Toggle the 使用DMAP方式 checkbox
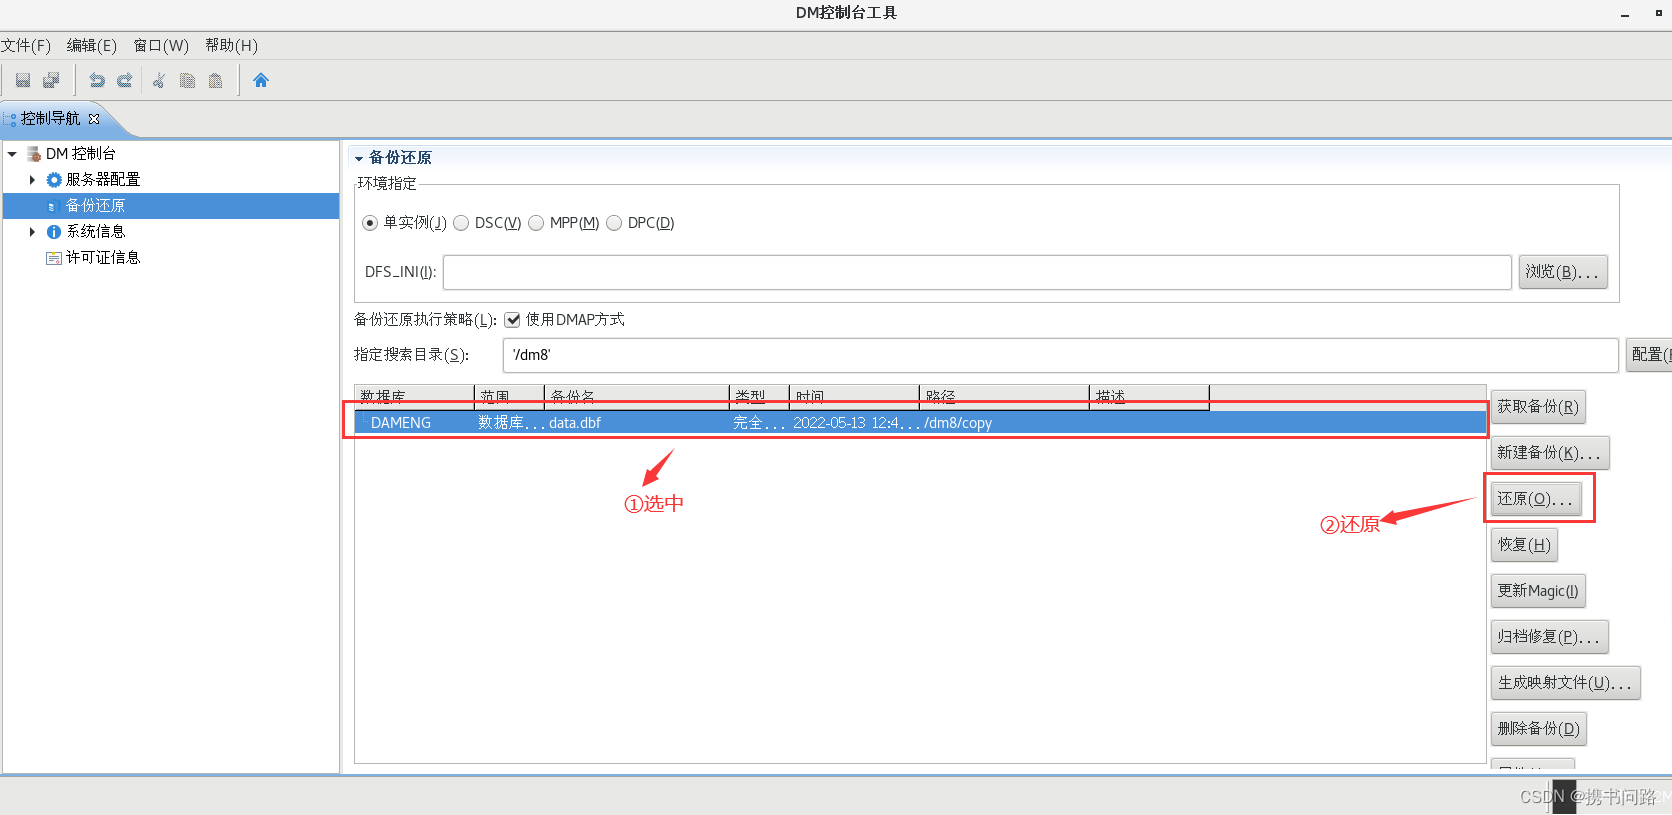Viewport: 1672px width, 815px height. click(x=512, y=320)
